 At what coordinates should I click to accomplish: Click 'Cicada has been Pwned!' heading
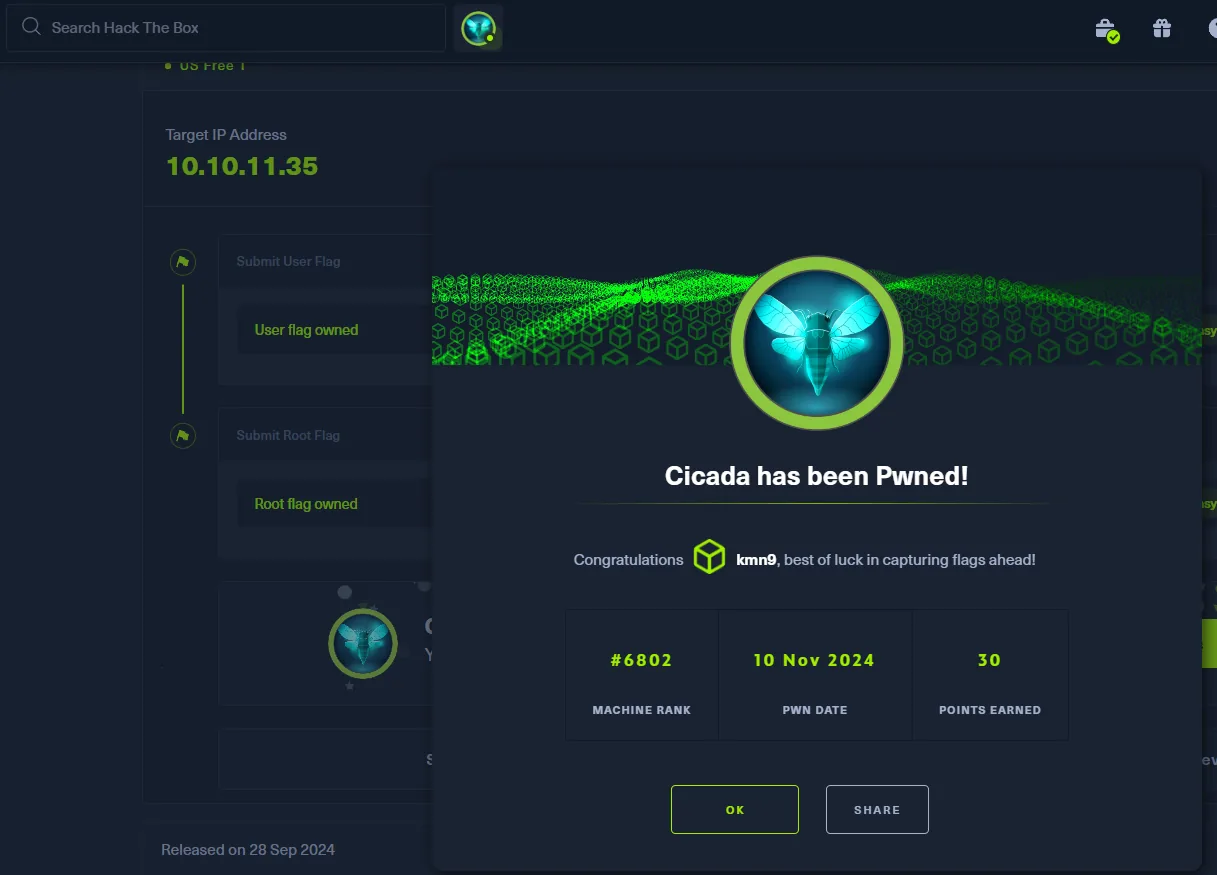[817, 476]
